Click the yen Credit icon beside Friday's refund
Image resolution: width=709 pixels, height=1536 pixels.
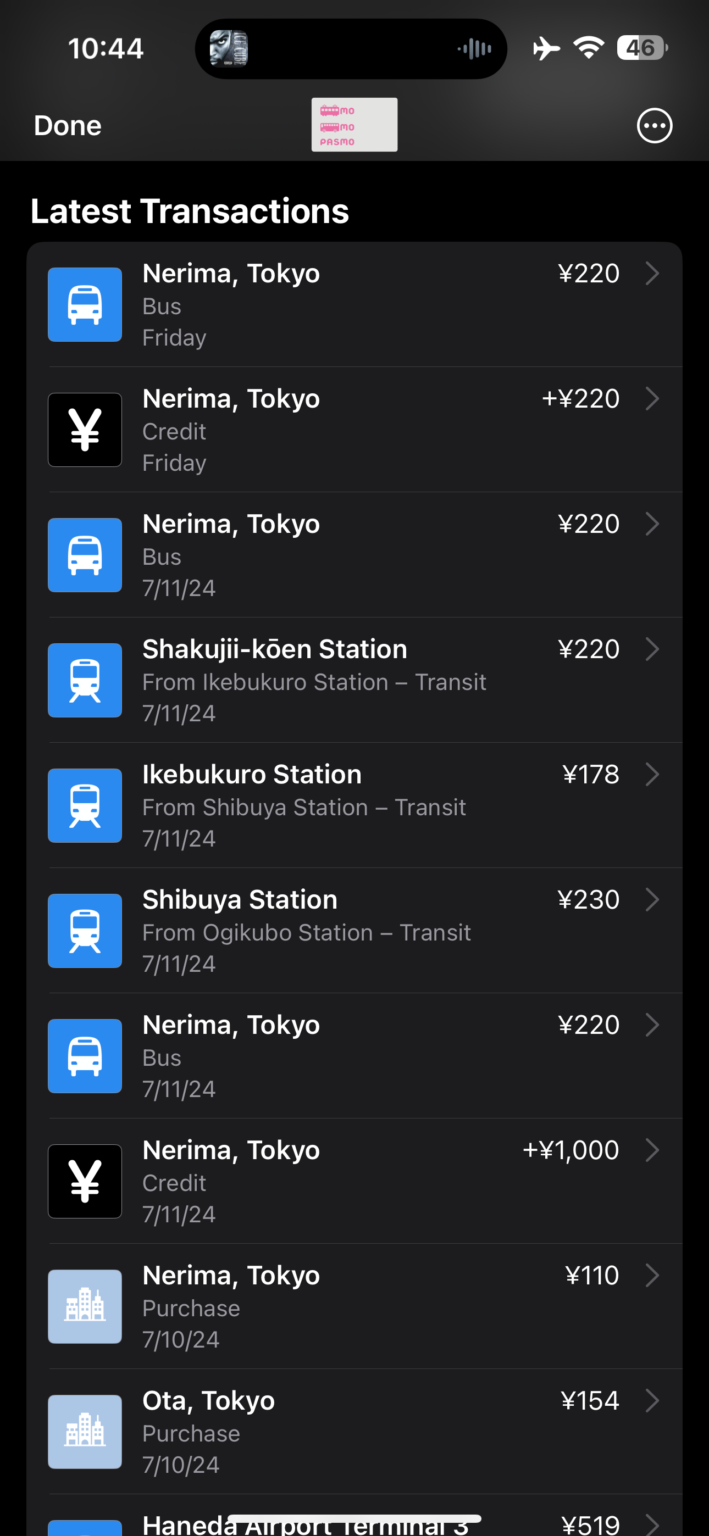pyautogui.click(x=85, y=430)
